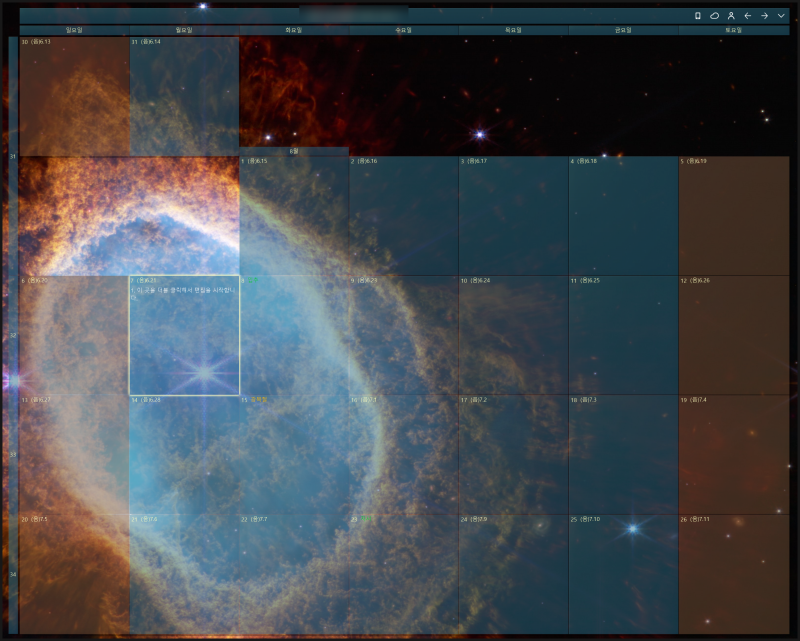Select Saturday day 19 cell

(x=734, y=455)
